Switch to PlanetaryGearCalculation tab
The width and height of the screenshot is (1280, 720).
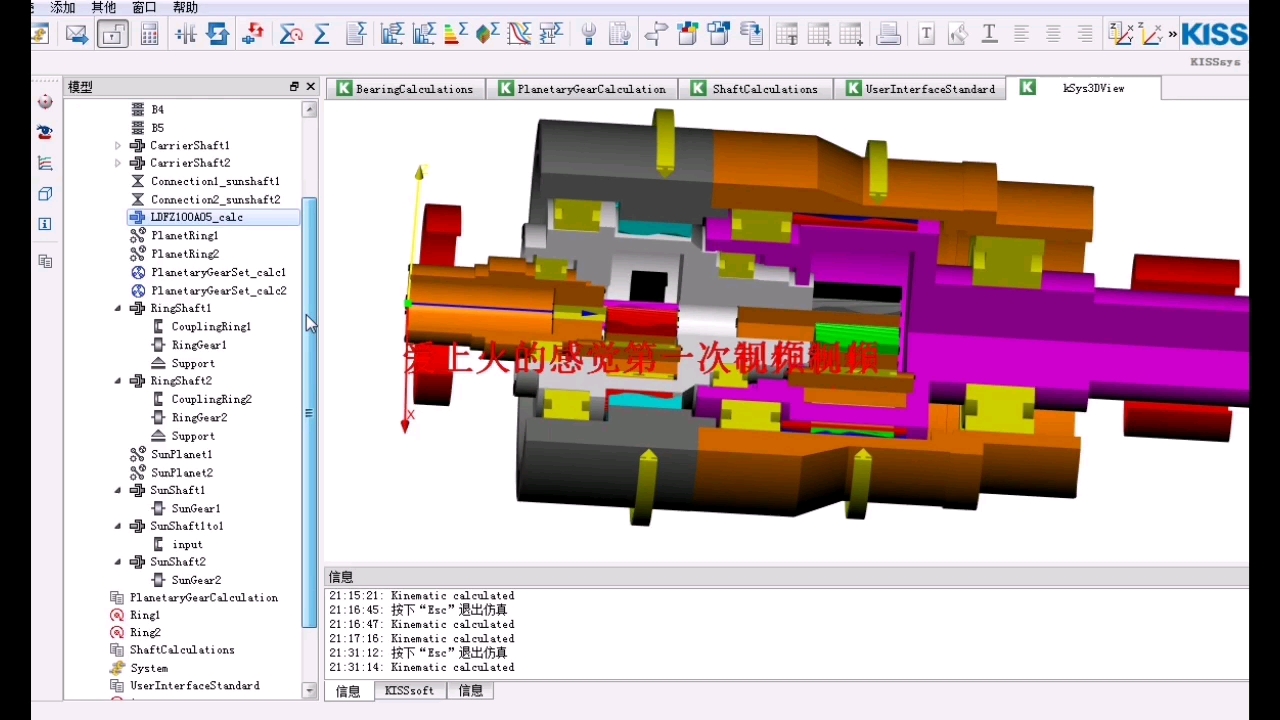coord(582,89)
